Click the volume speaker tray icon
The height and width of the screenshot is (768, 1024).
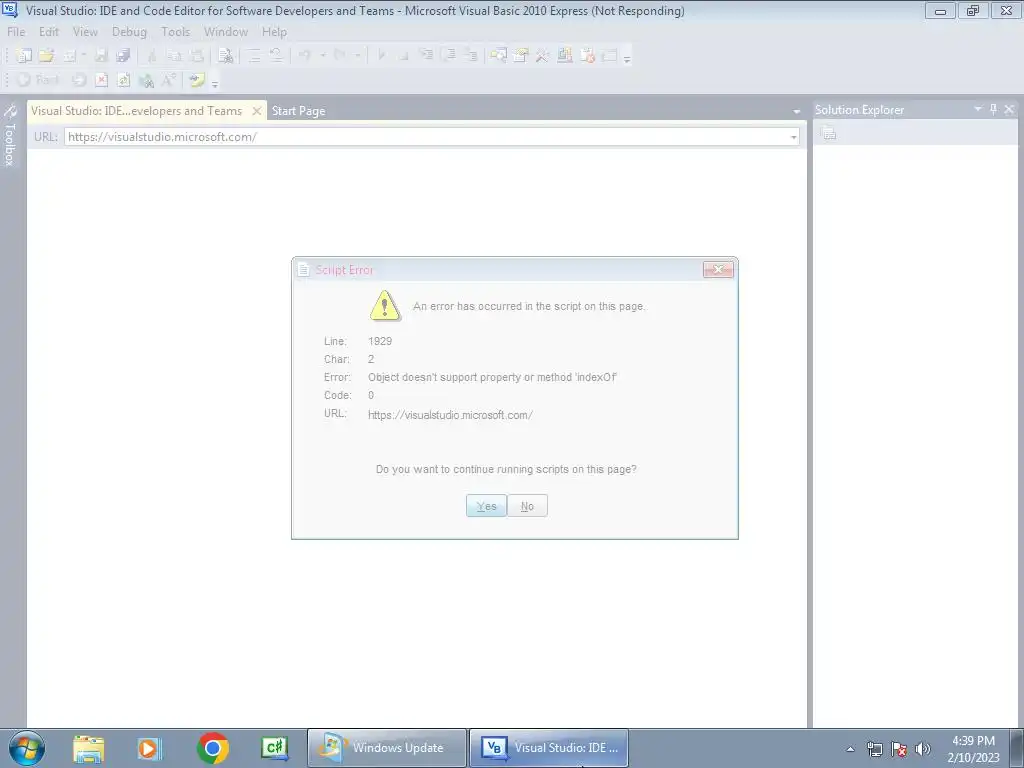923,749
